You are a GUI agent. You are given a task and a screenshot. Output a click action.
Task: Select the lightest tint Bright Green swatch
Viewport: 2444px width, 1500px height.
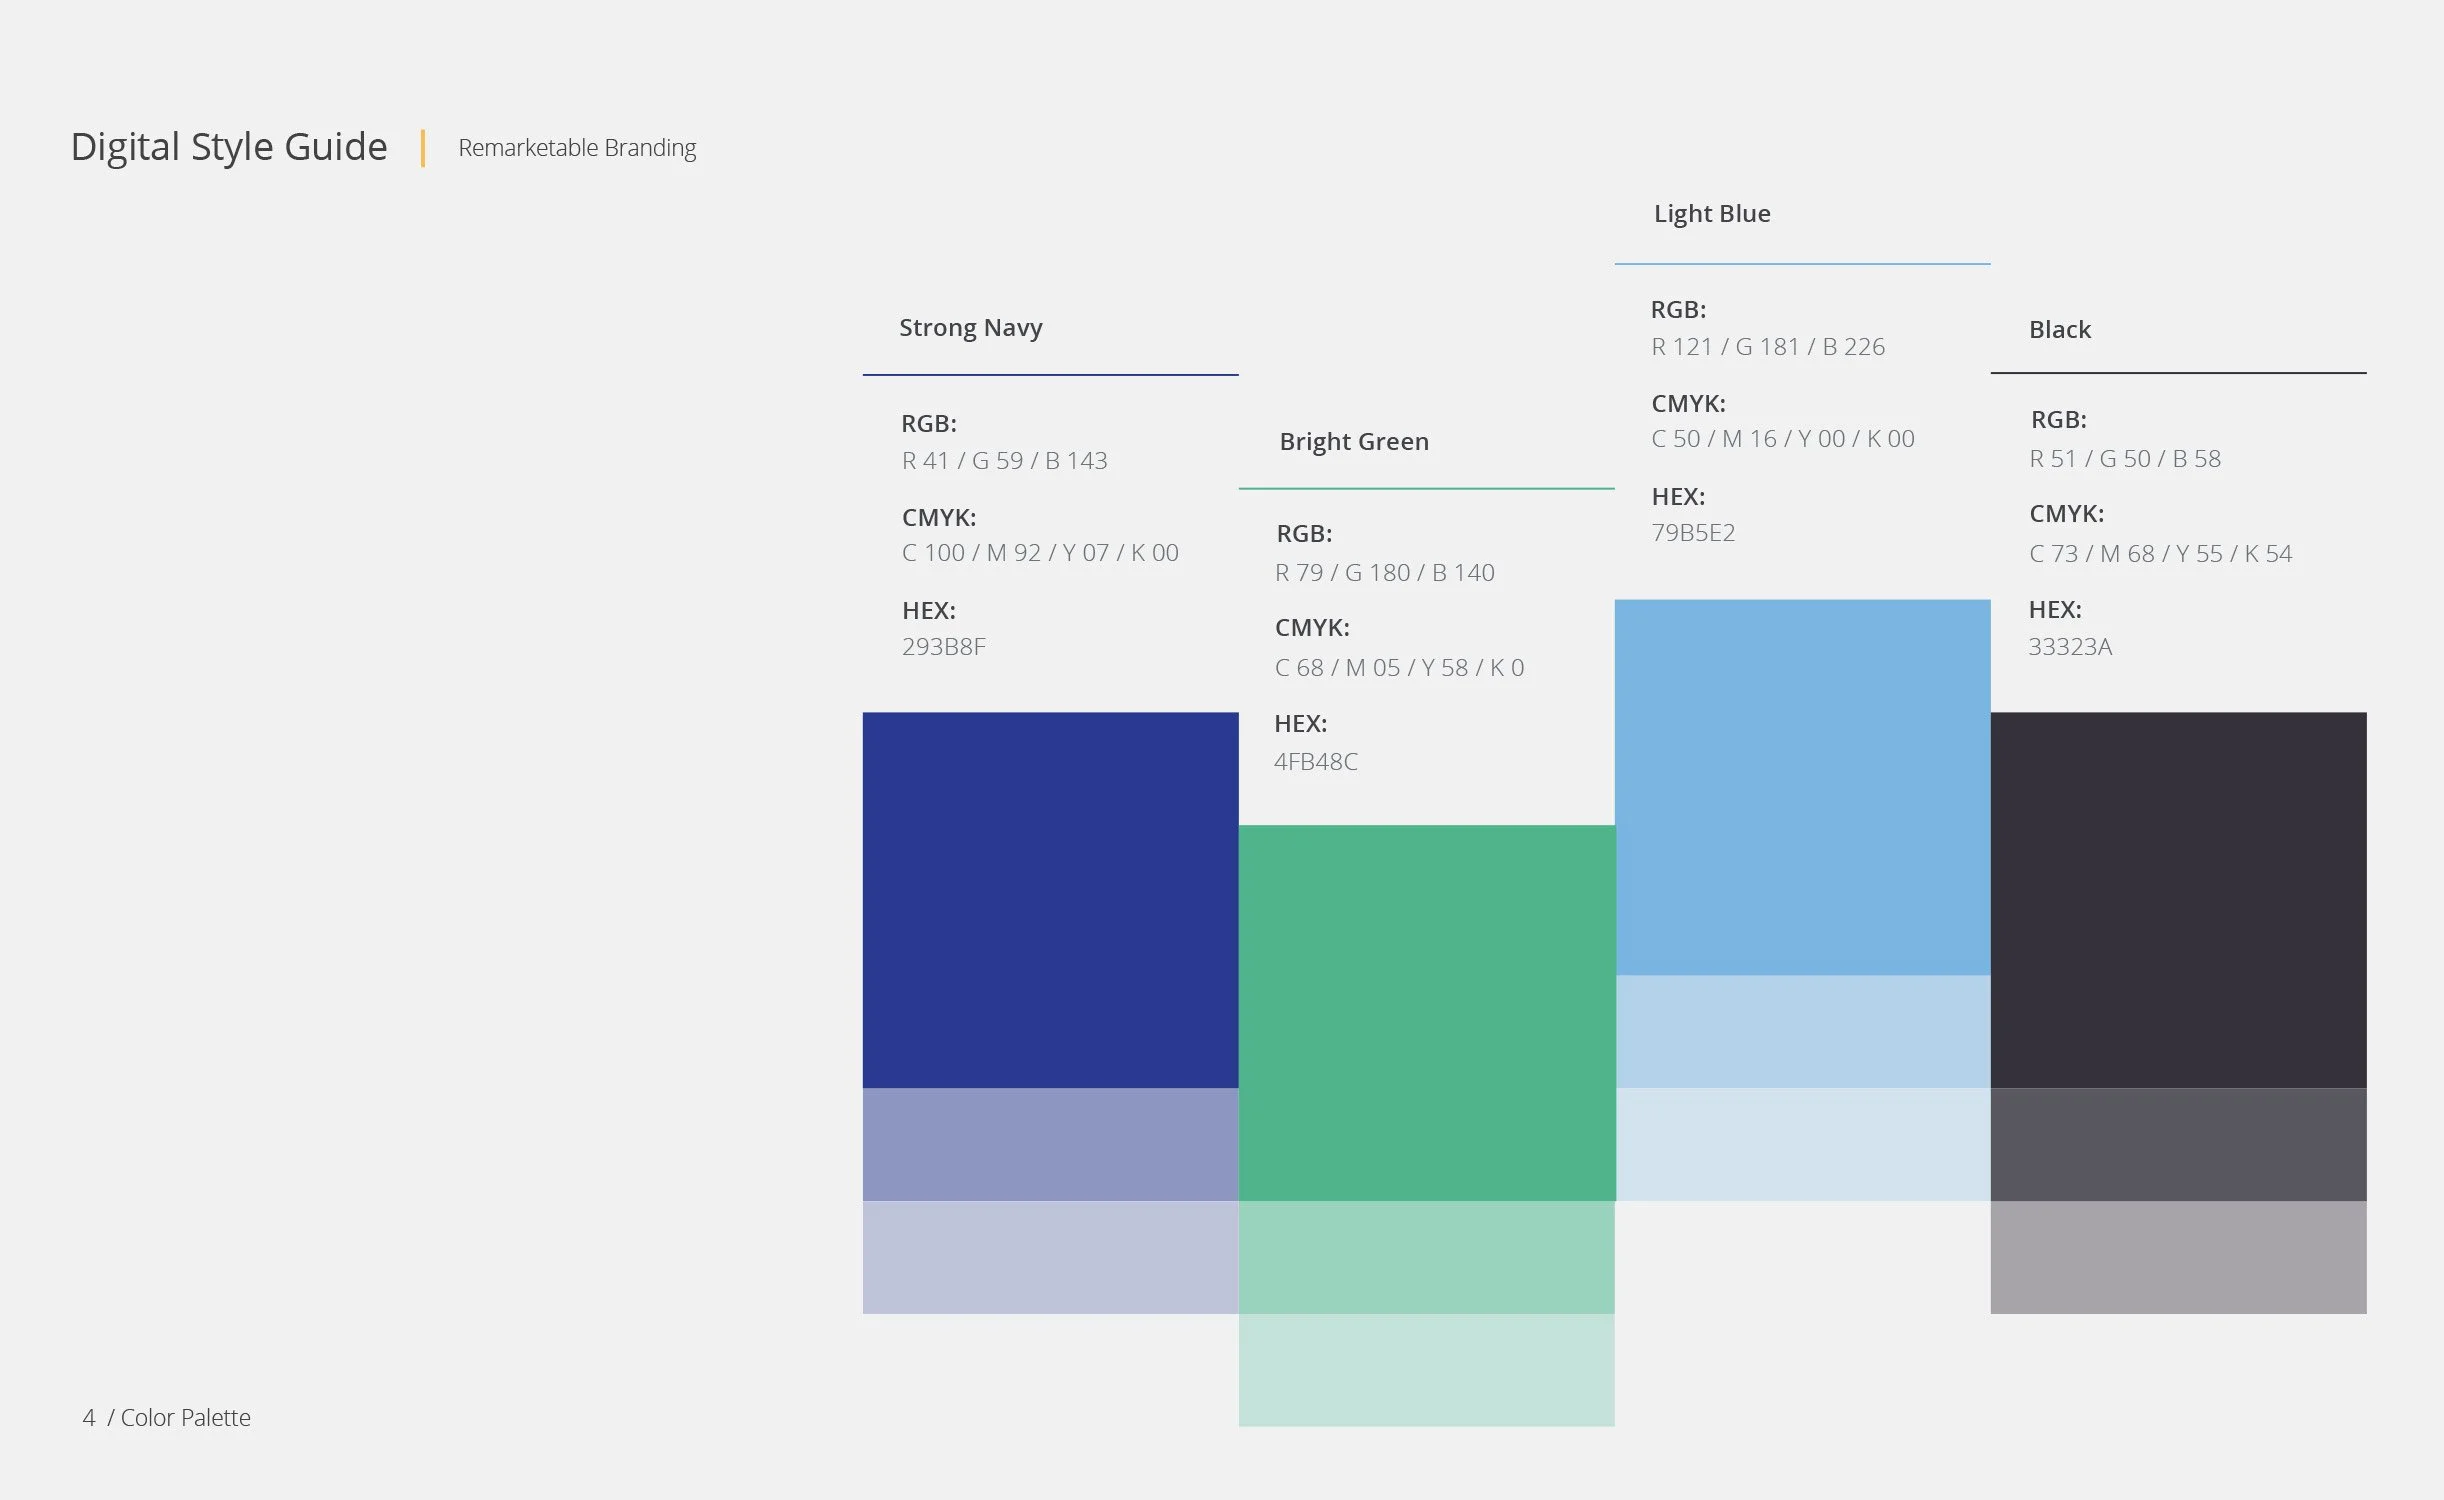click(1426, 1370)
